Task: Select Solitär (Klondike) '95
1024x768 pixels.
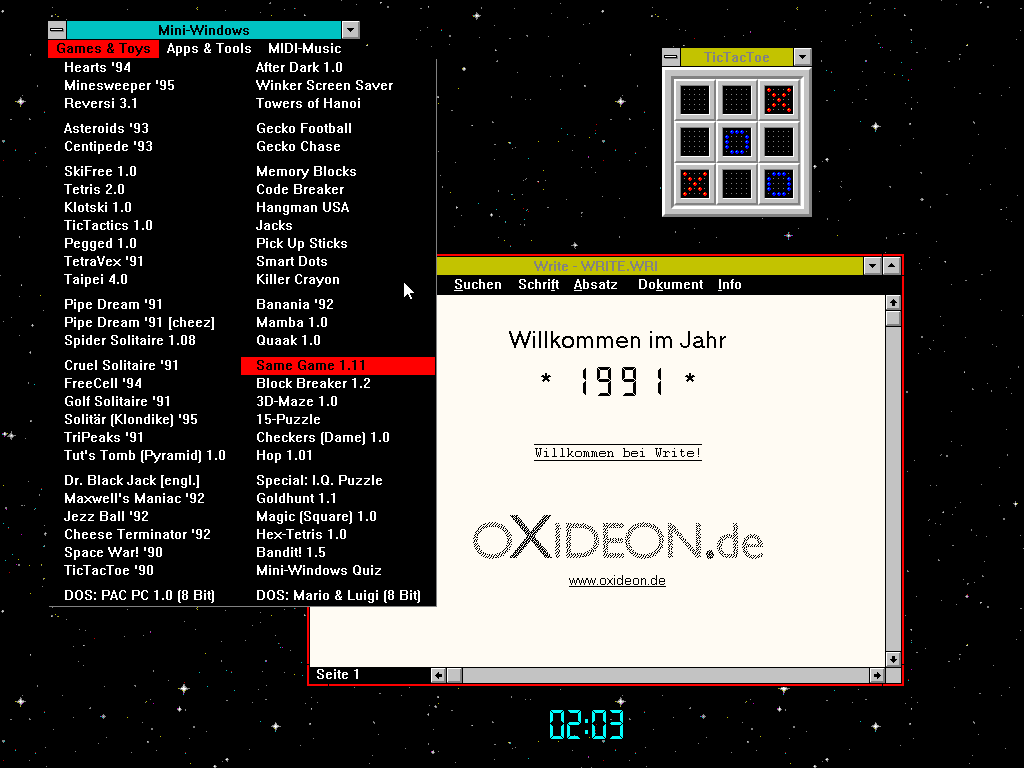Action: 131,419
